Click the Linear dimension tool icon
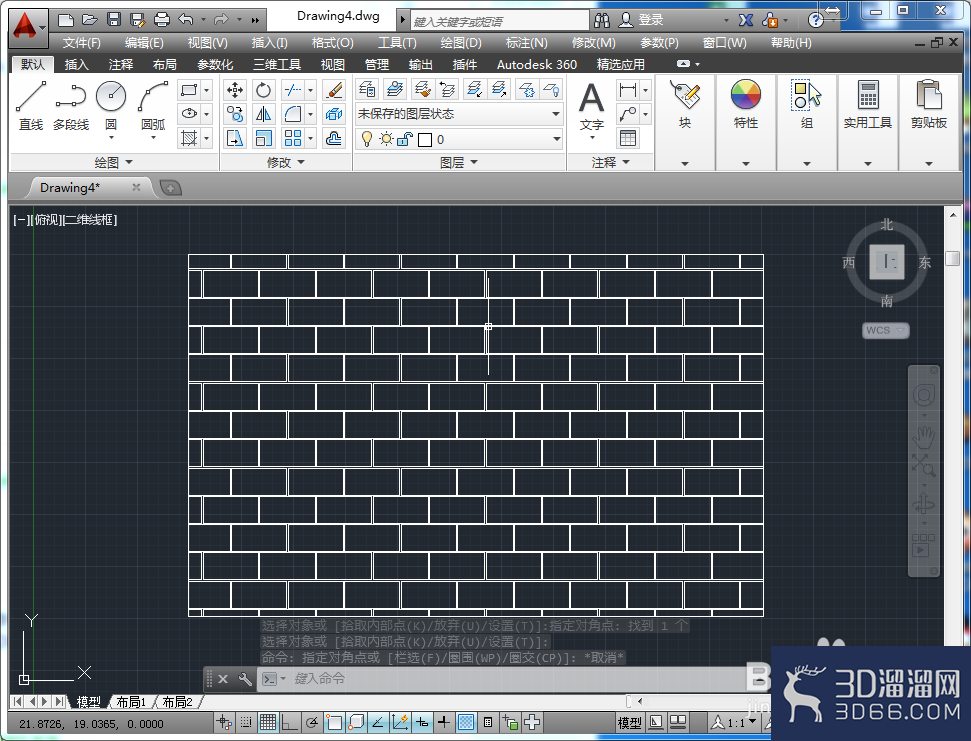The height and width of the screenshot is (741, 971). pyautogui.click(x=628, y=90)
